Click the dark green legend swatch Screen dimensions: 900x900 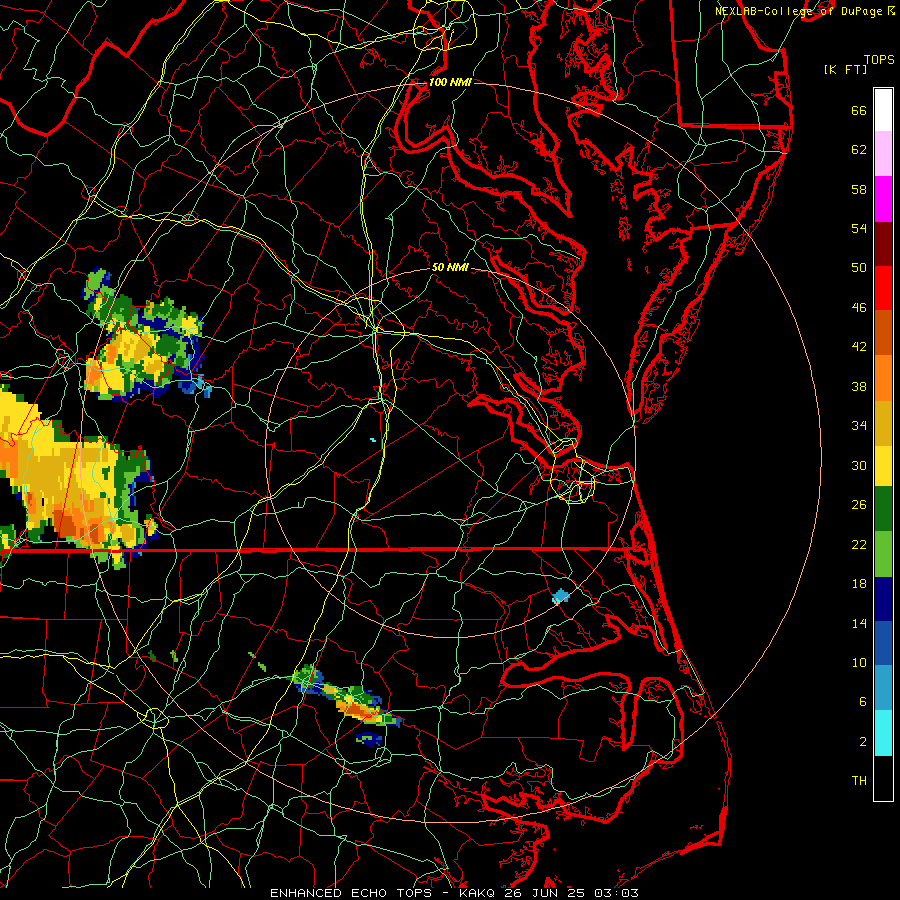pos(883,509)
